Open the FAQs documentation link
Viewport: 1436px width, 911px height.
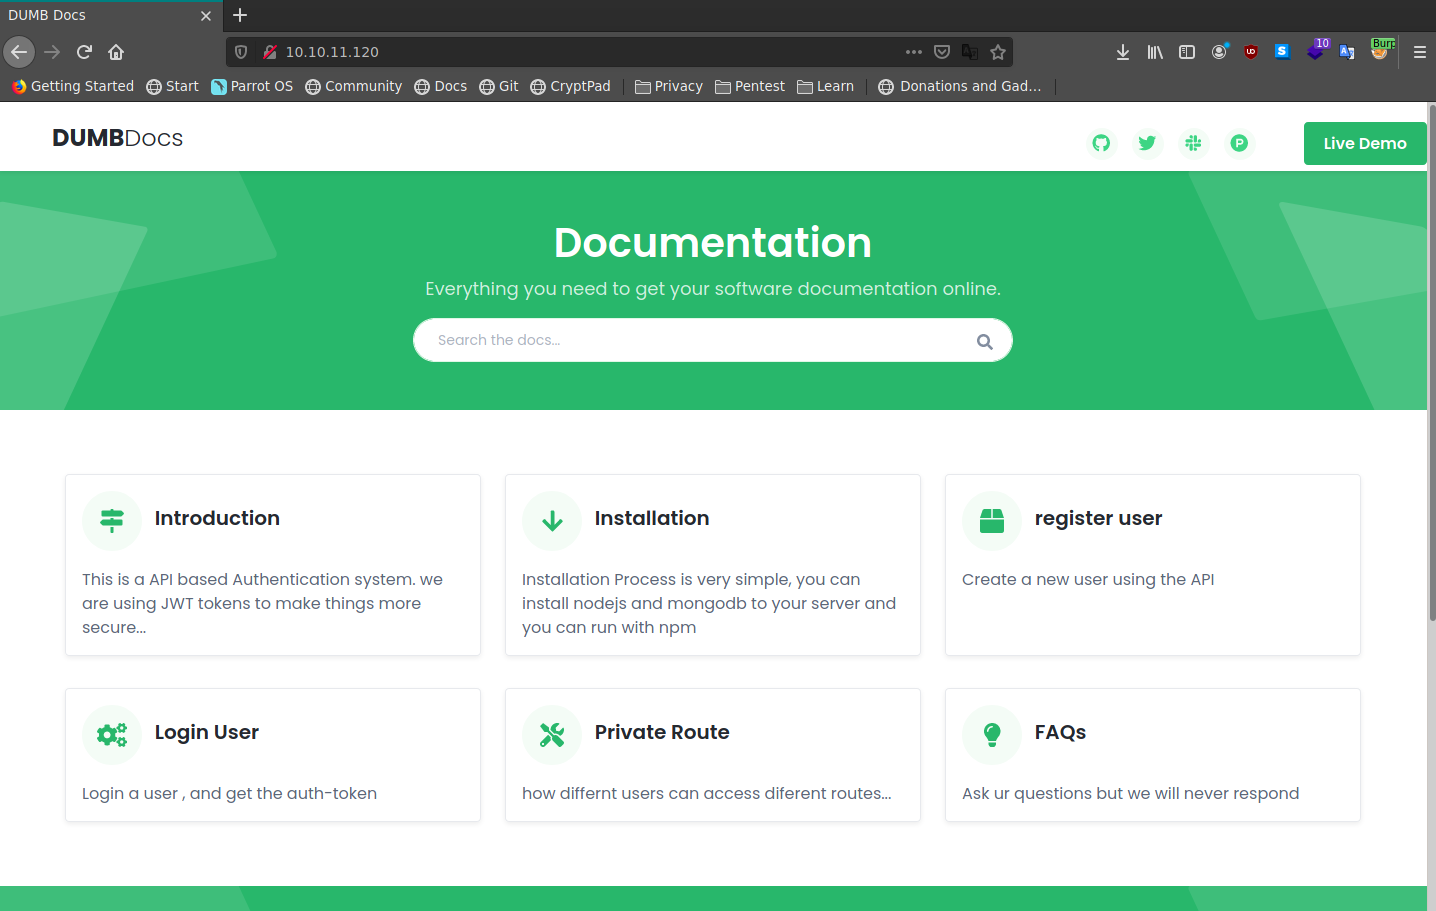[1060, 732]
